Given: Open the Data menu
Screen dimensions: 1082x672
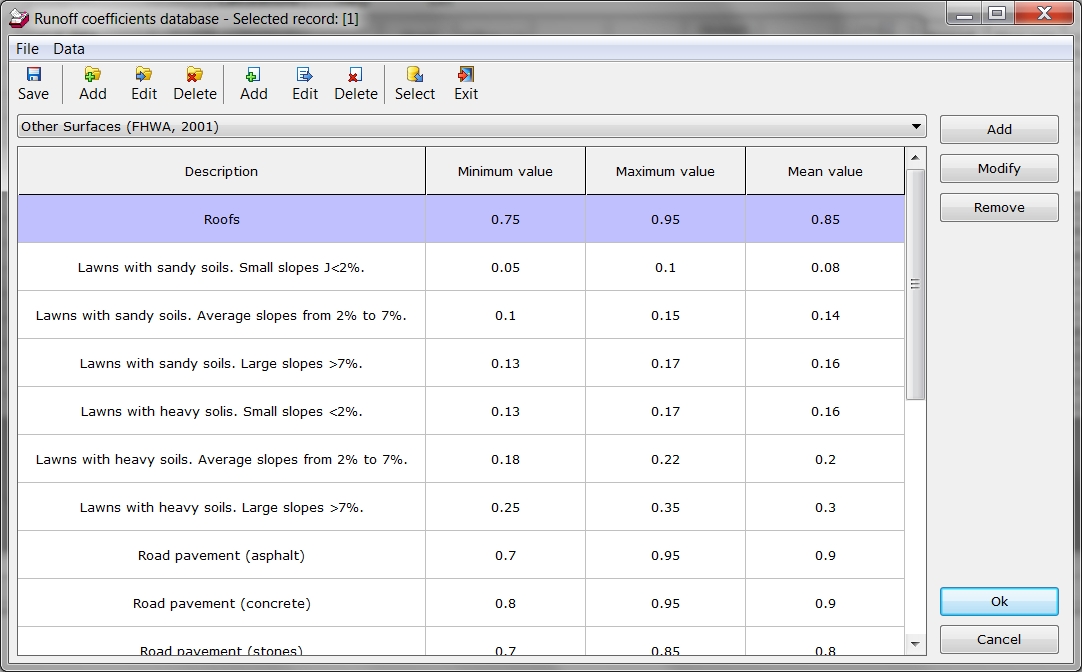Looking at the screenshot, I should pos(69,48).
